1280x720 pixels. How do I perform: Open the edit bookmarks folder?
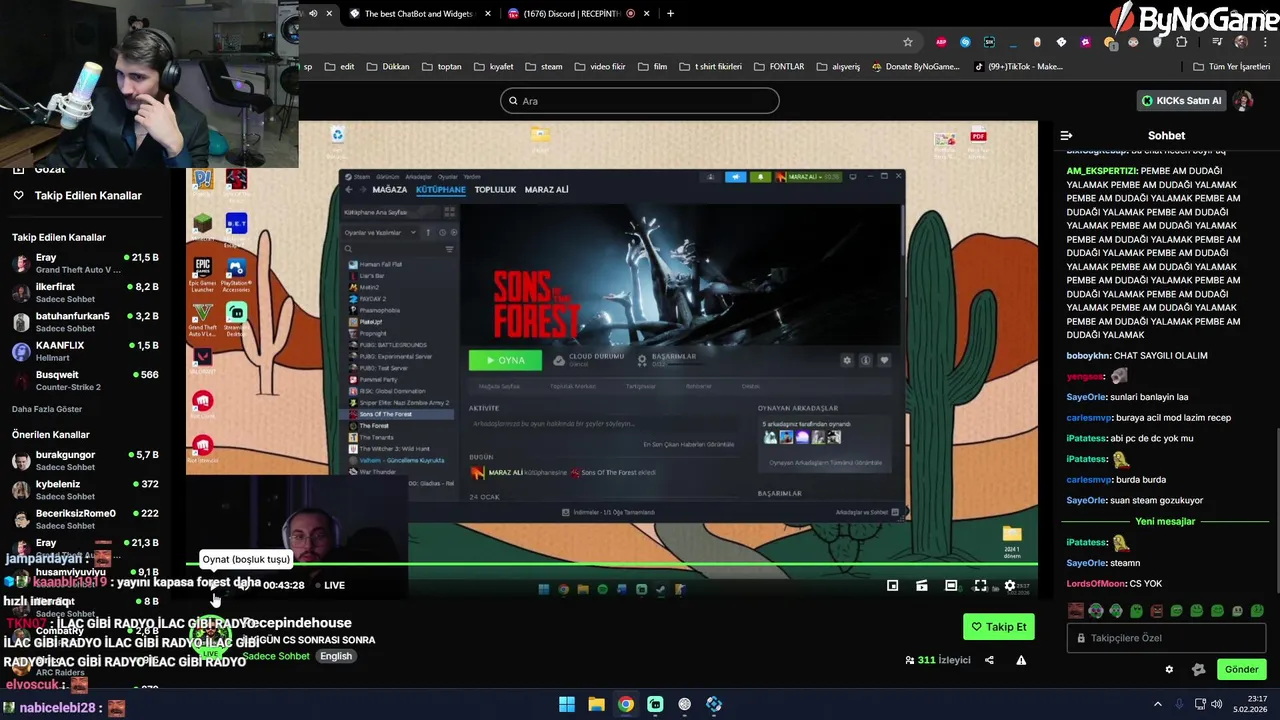[339, 67]
